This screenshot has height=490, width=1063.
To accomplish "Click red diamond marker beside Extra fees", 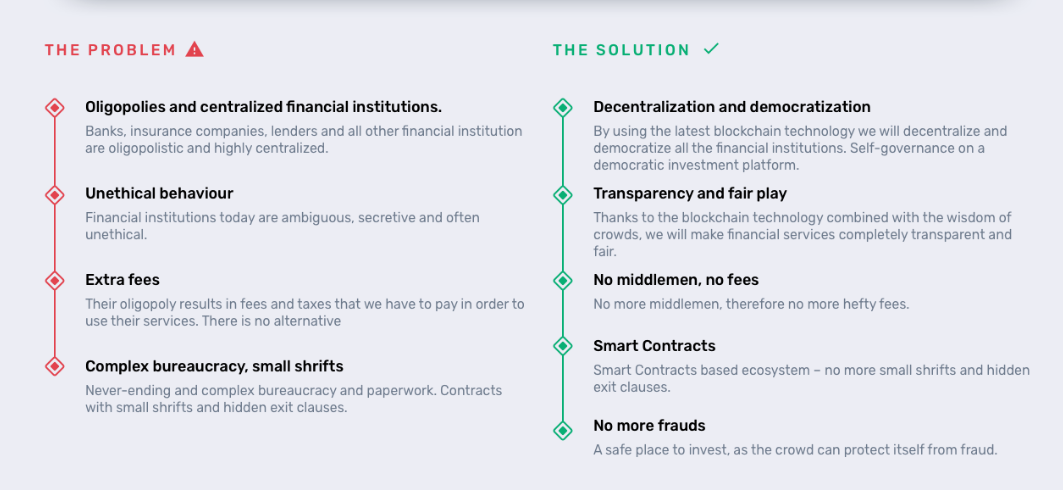I will (55, 280).
